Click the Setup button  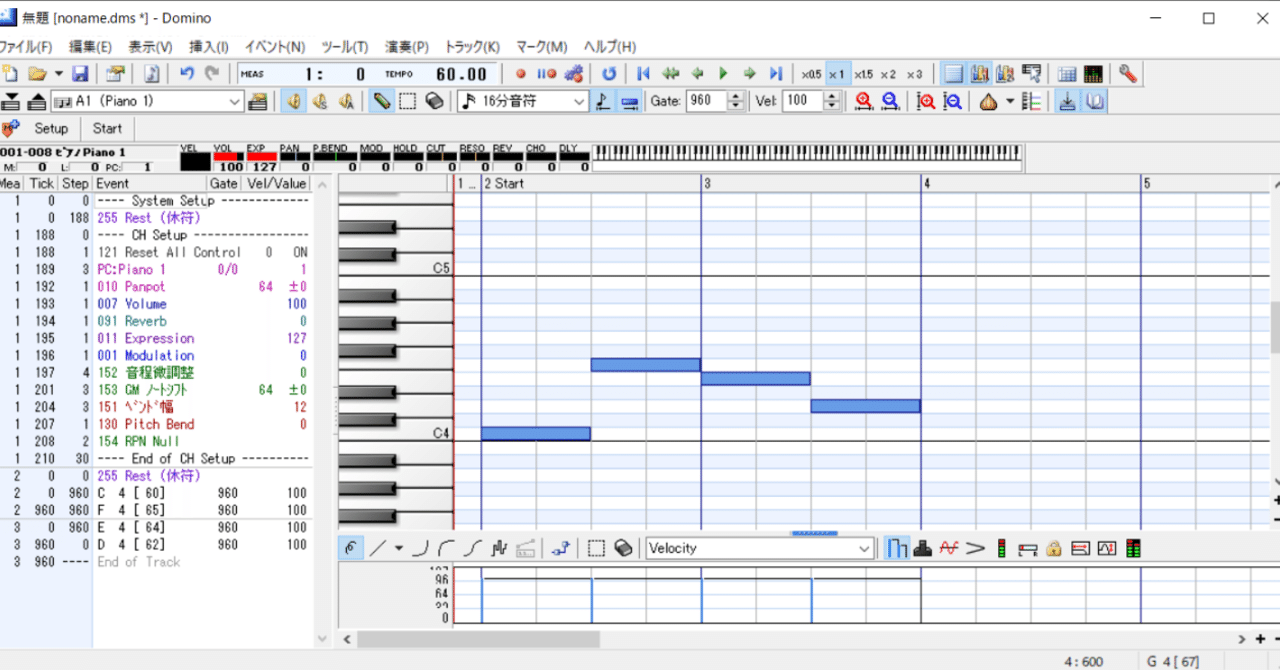(x=51, y=128)
